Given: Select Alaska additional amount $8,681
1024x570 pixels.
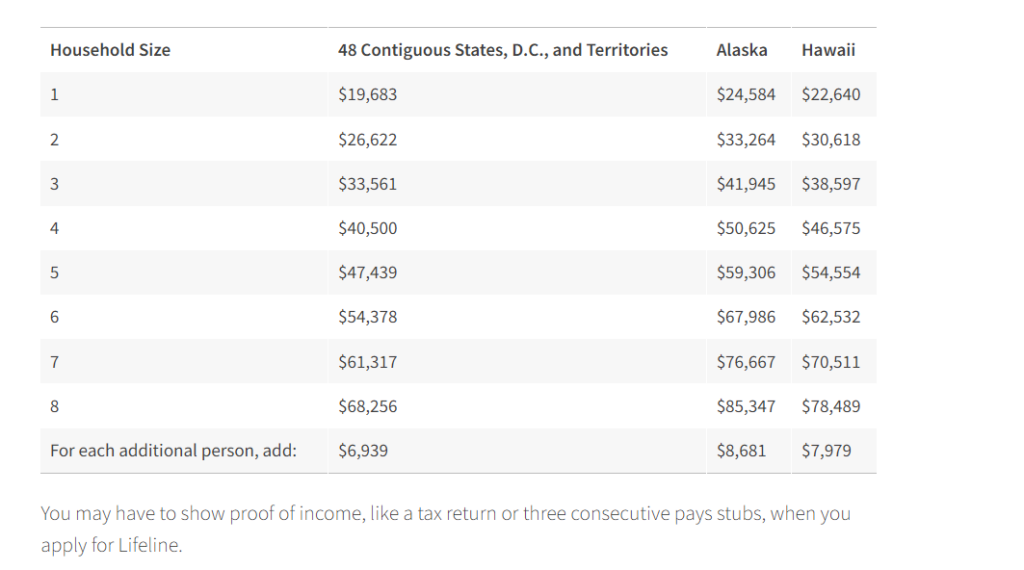Looking at the screenshot, I should coord(741,450).
